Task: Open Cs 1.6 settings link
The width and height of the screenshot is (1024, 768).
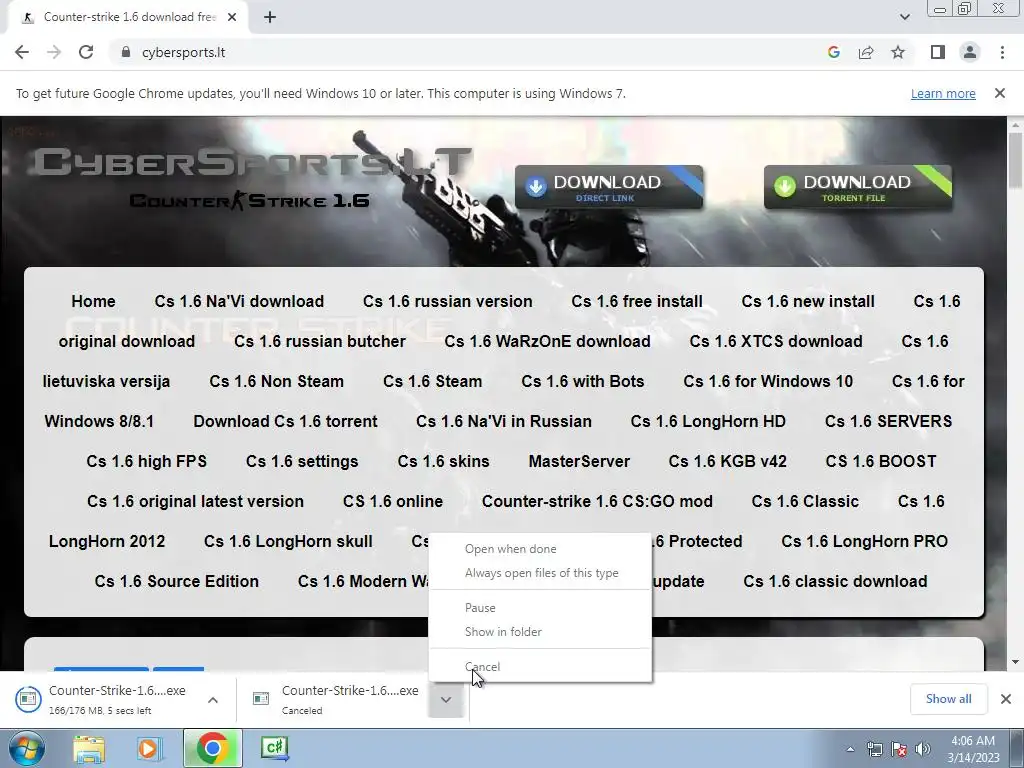Action: (302, 461)
